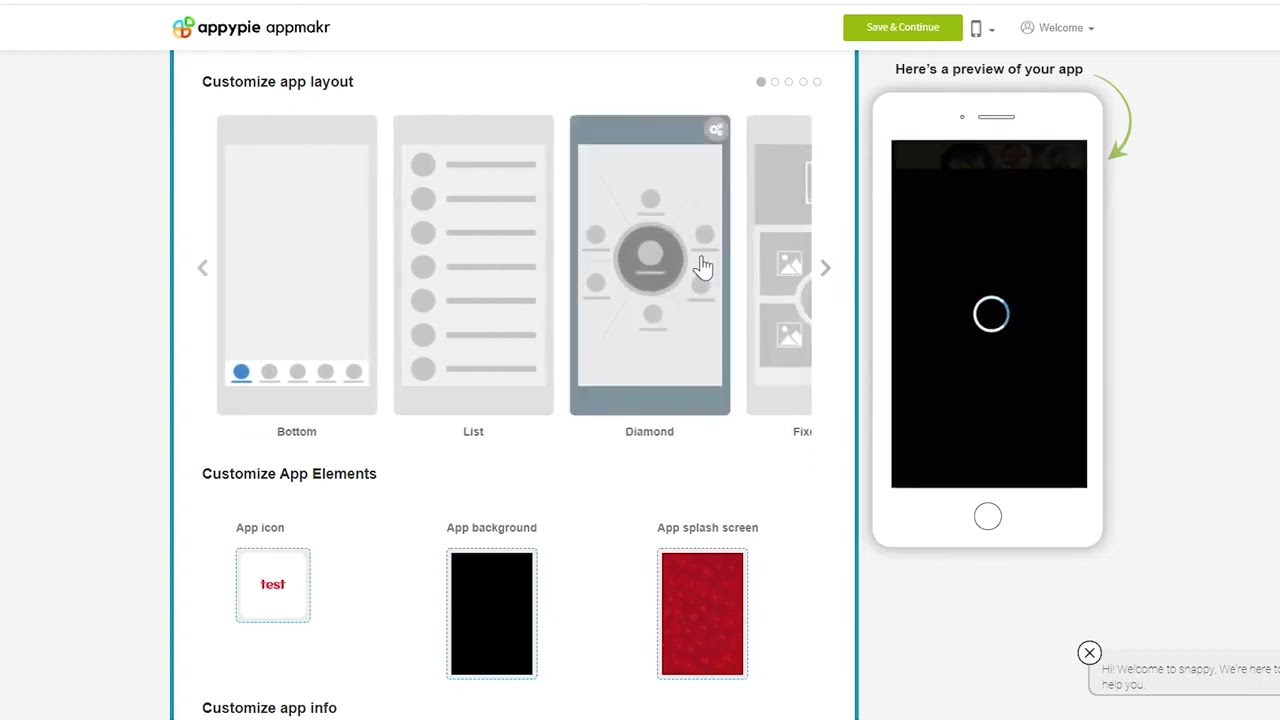Screen dimensions: 1280x720
Task: Show next layouts with right arrow
Action: pyautogui.click(x=825, y=268)
